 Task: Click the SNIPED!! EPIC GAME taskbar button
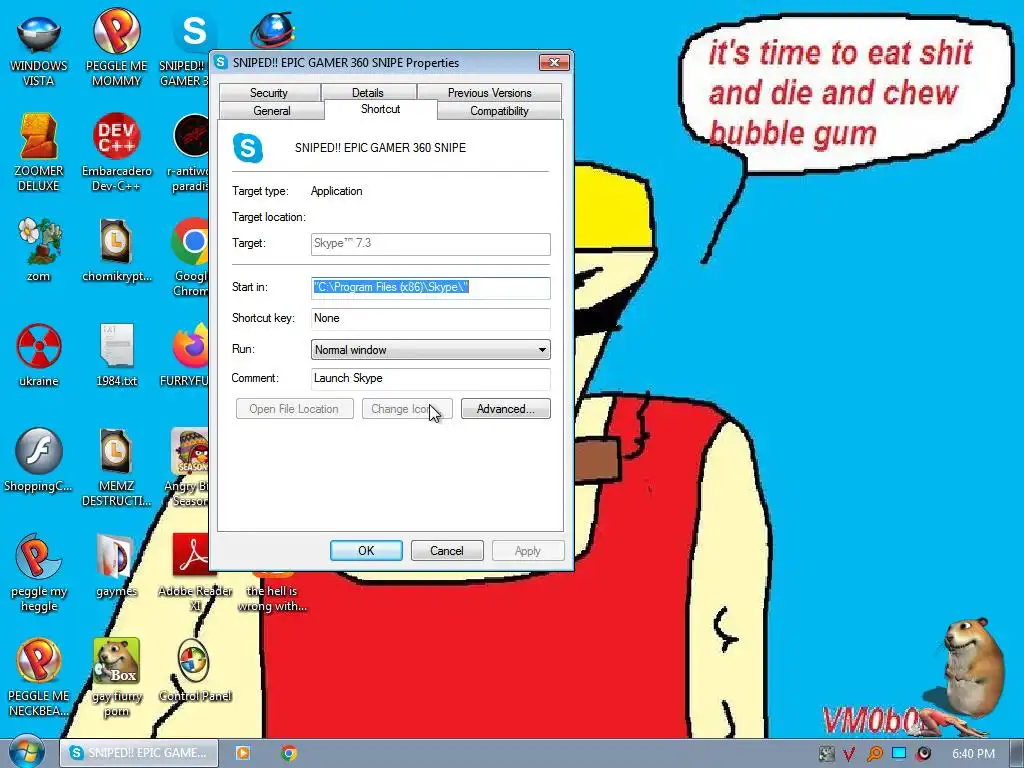(138, 753)
